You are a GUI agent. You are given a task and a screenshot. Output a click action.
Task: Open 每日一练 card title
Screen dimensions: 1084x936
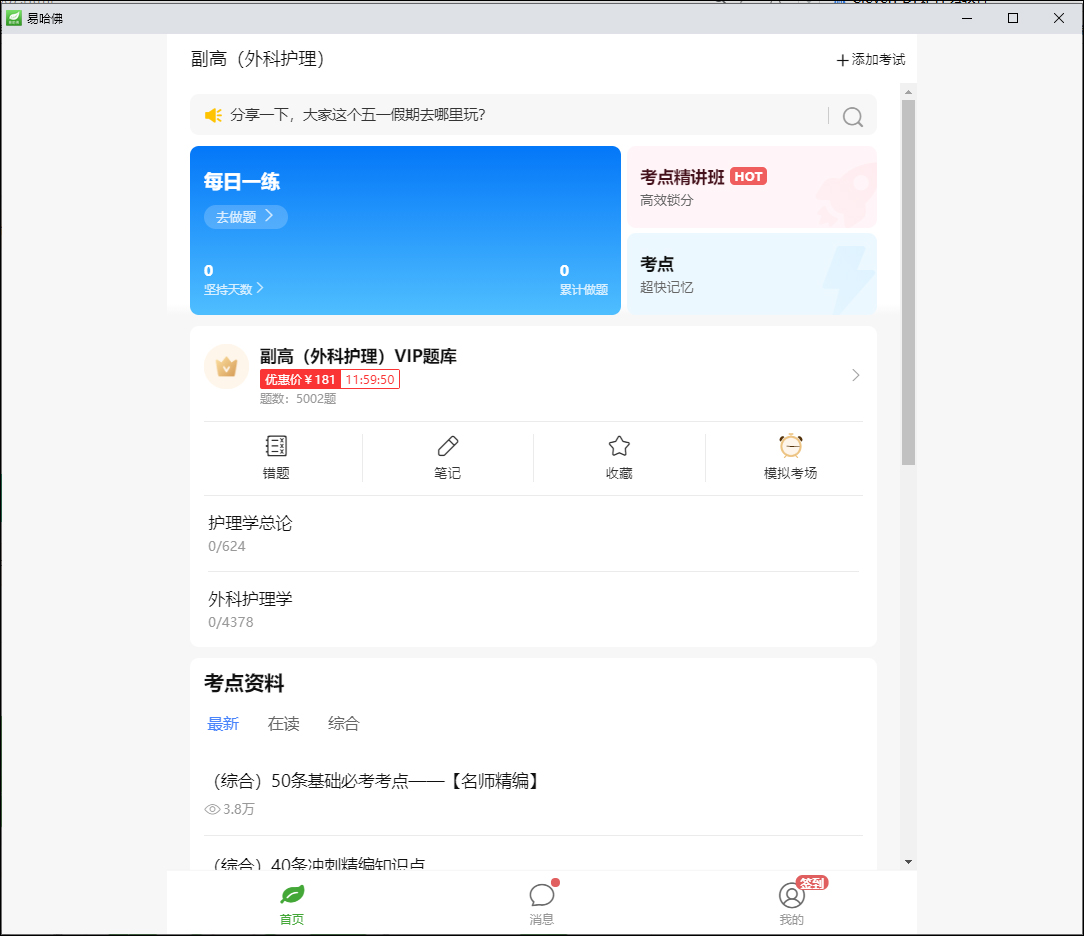[x=241, y=182]
